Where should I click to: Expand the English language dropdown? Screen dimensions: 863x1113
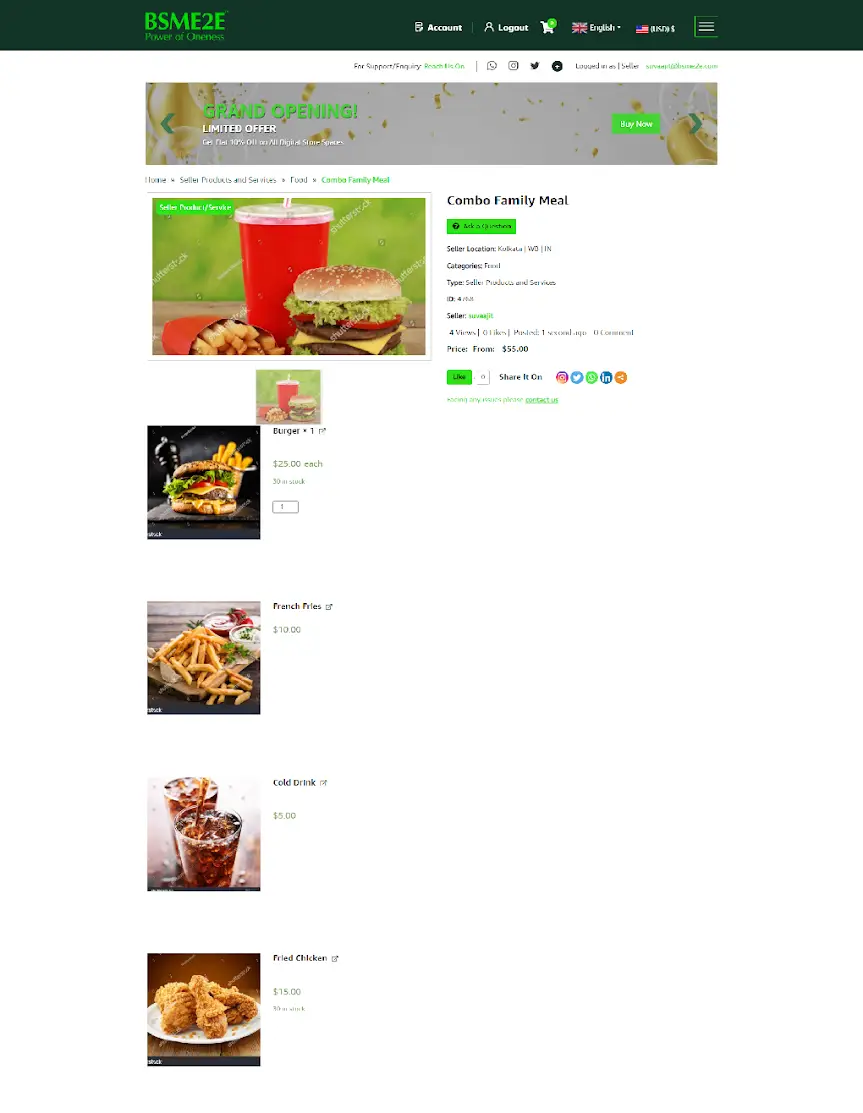pyautogui.click(x=596, y=28)
